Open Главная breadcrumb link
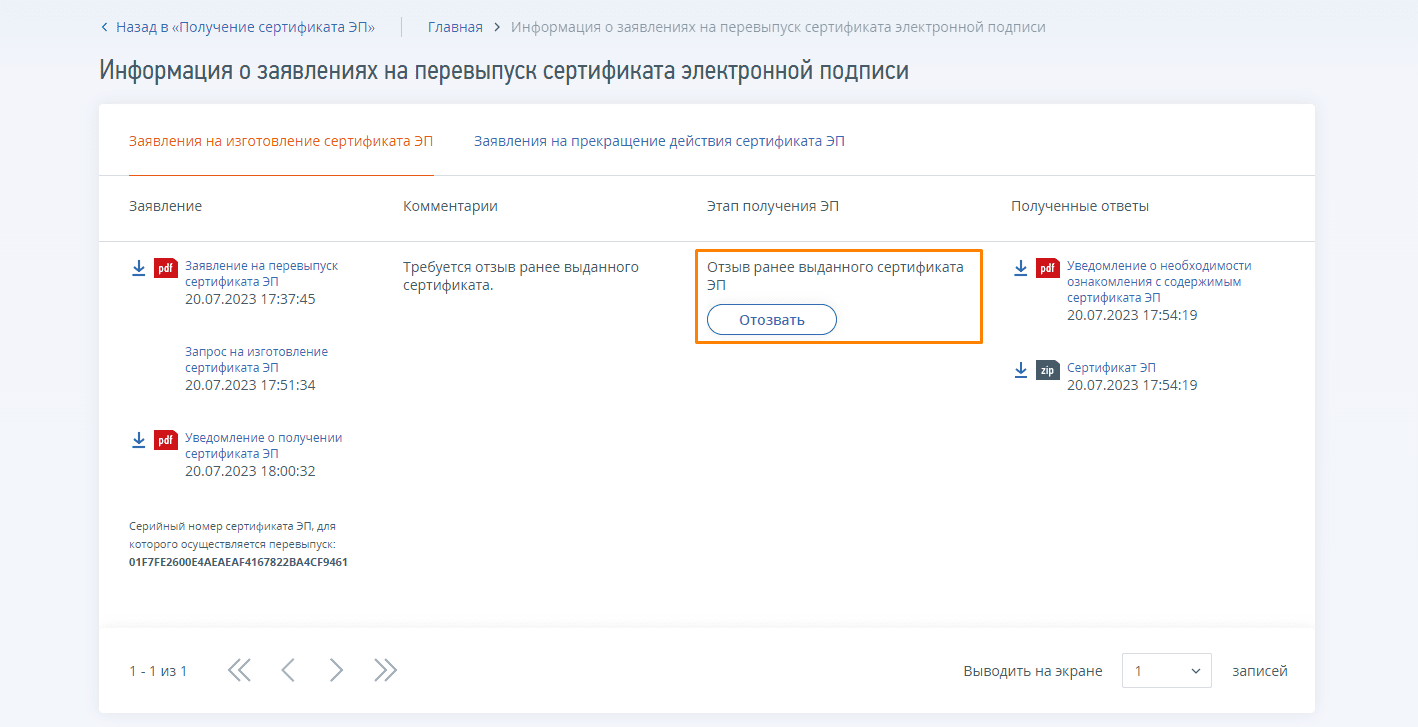The height and width of the screenshot is (727, 1418). (455, 27)
